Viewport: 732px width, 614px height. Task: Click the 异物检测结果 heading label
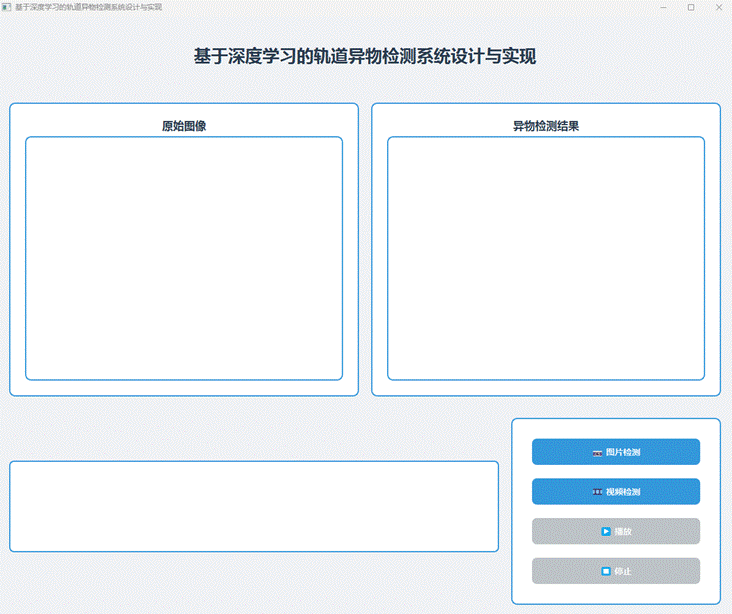tap(546, 126)
